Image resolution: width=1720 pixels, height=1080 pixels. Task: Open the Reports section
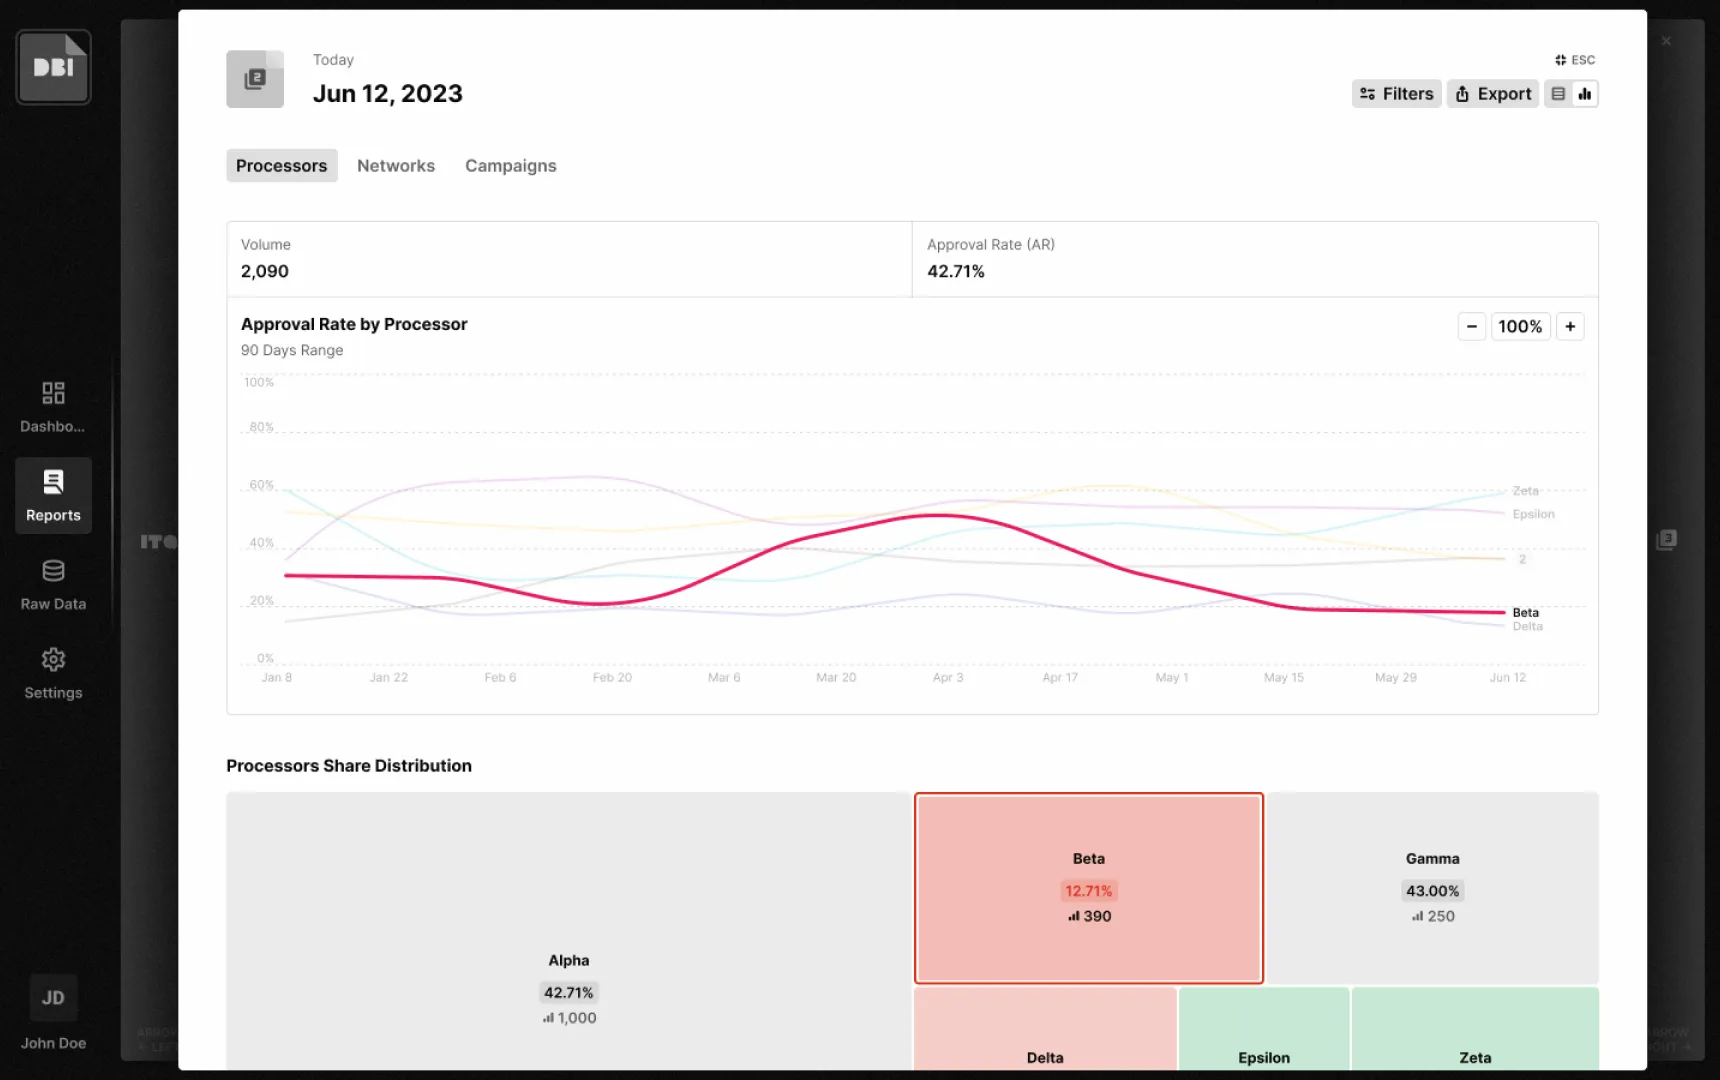tap(53, 495)
